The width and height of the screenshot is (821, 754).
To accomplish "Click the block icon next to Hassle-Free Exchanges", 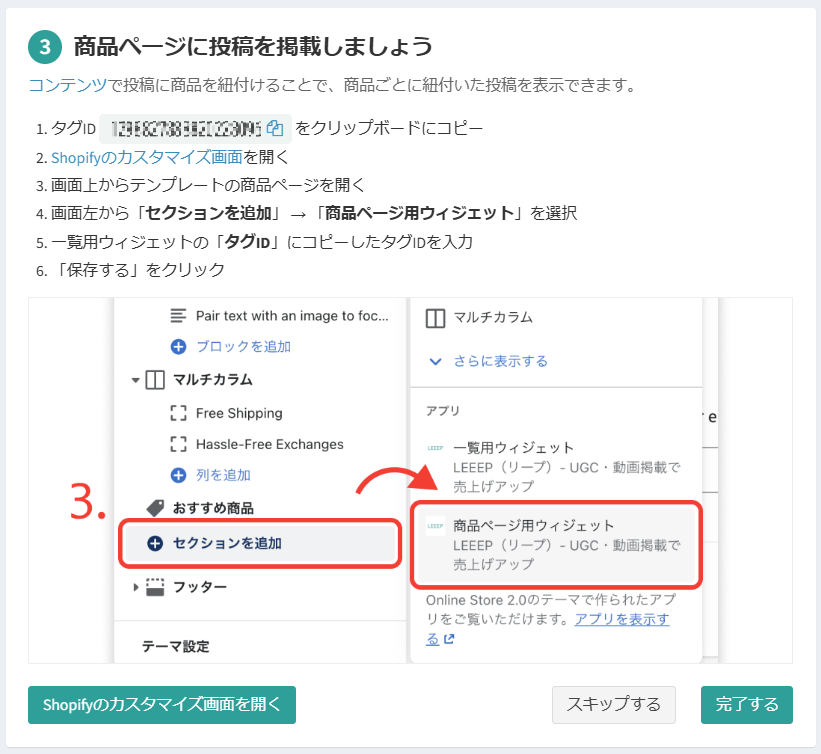I will (179, 445).
